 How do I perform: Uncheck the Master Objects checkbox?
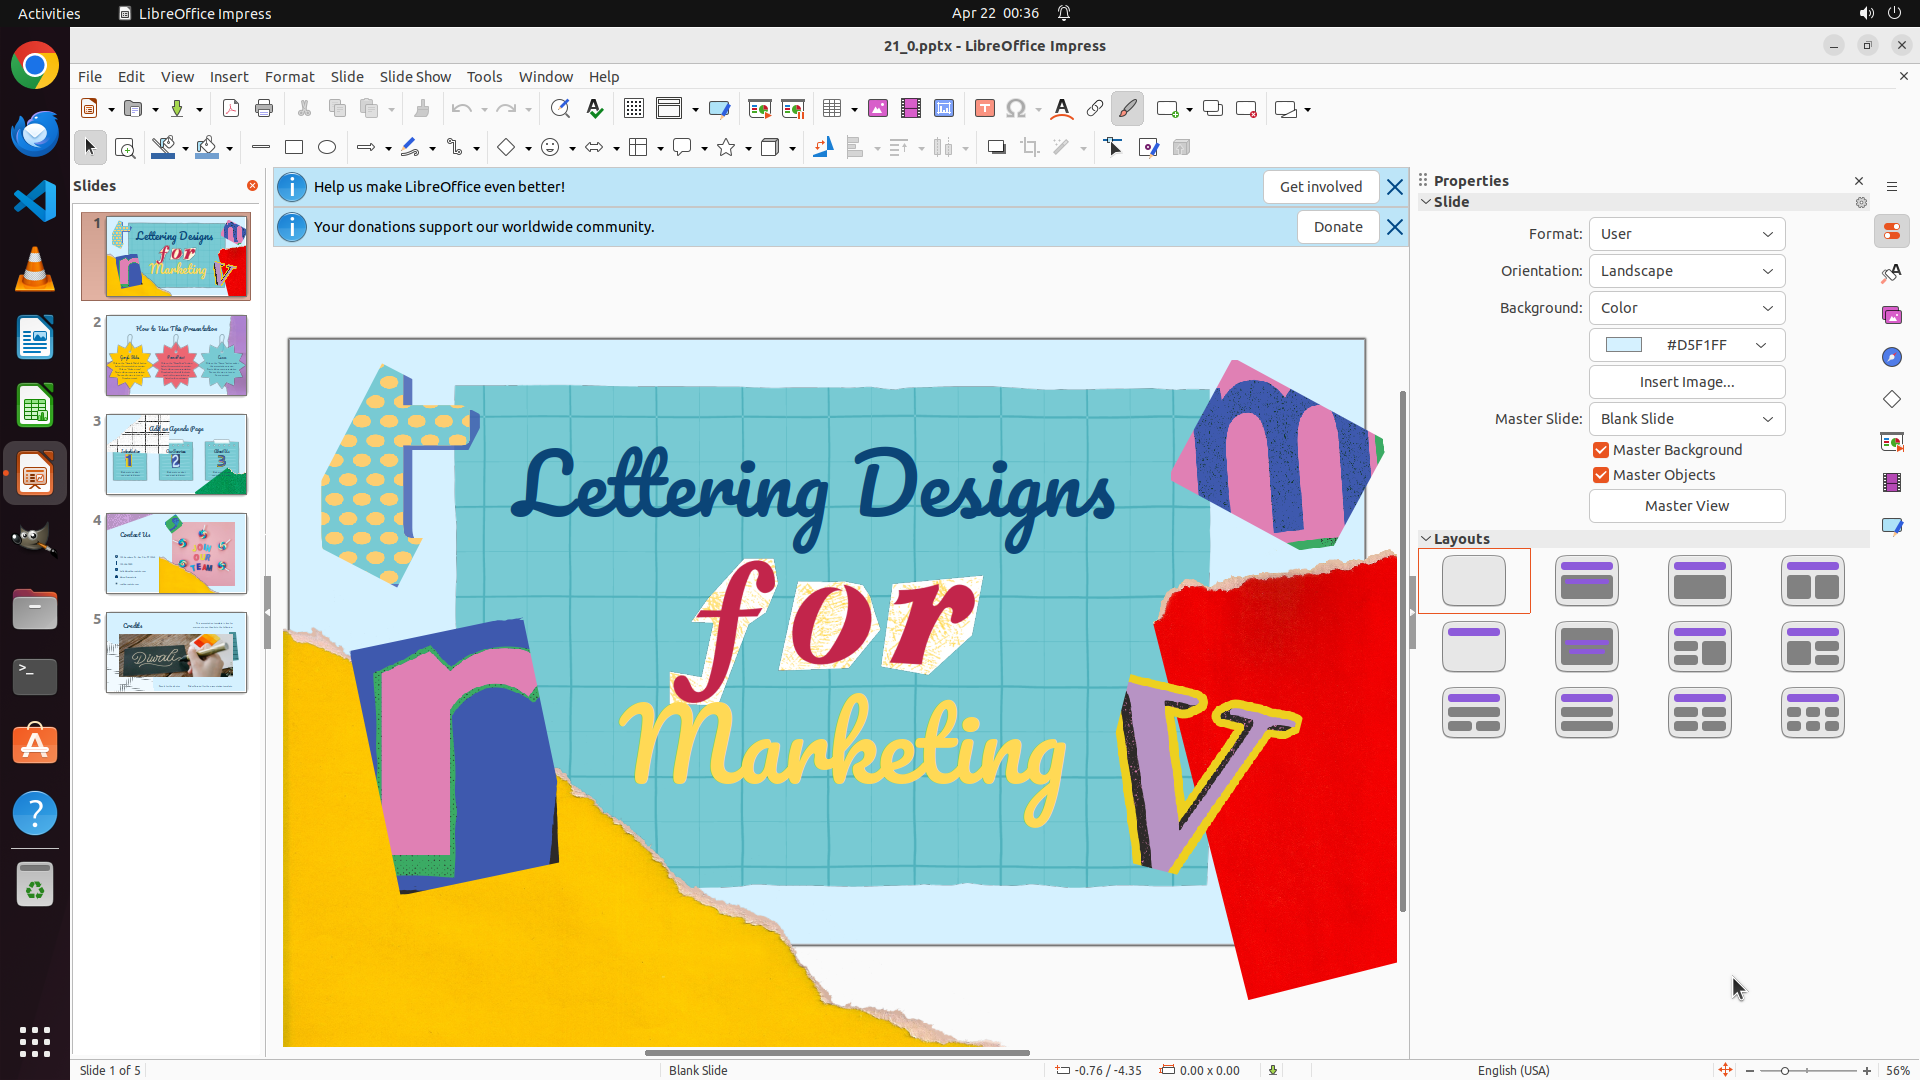1601,475
